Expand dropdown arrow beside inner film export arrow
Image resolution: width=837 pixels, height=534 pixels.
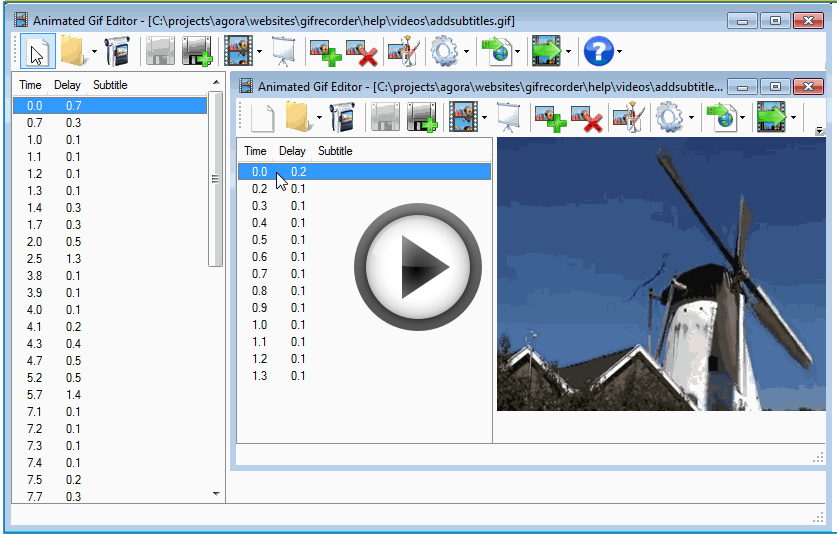click(x=793, y=117)
